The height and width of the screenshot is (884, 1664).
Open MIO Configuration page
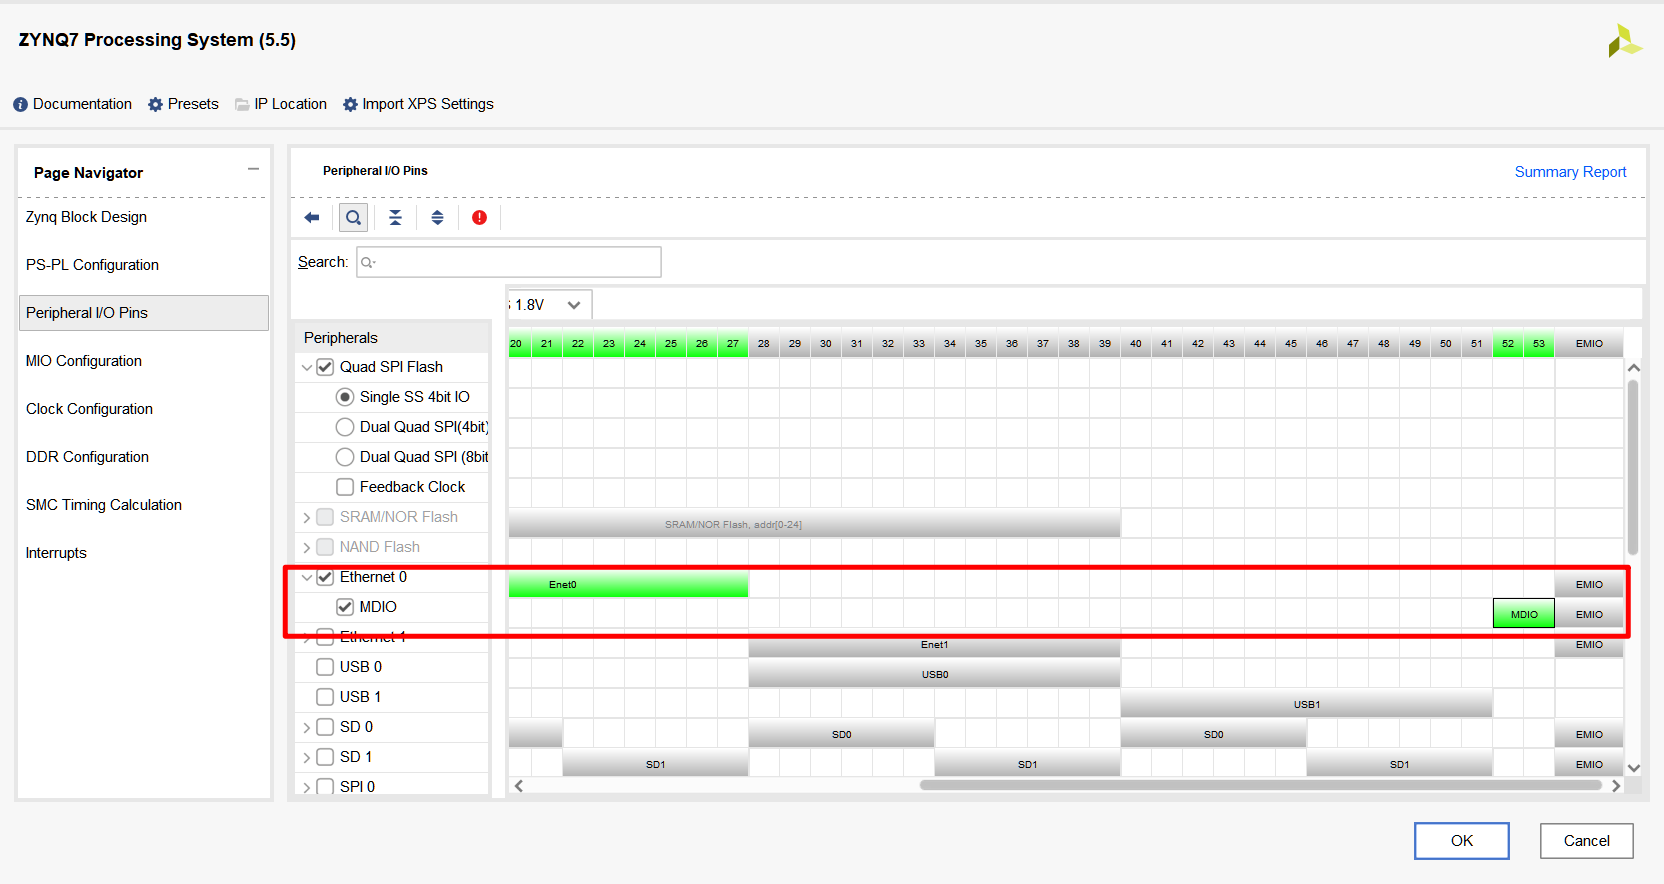84,361
